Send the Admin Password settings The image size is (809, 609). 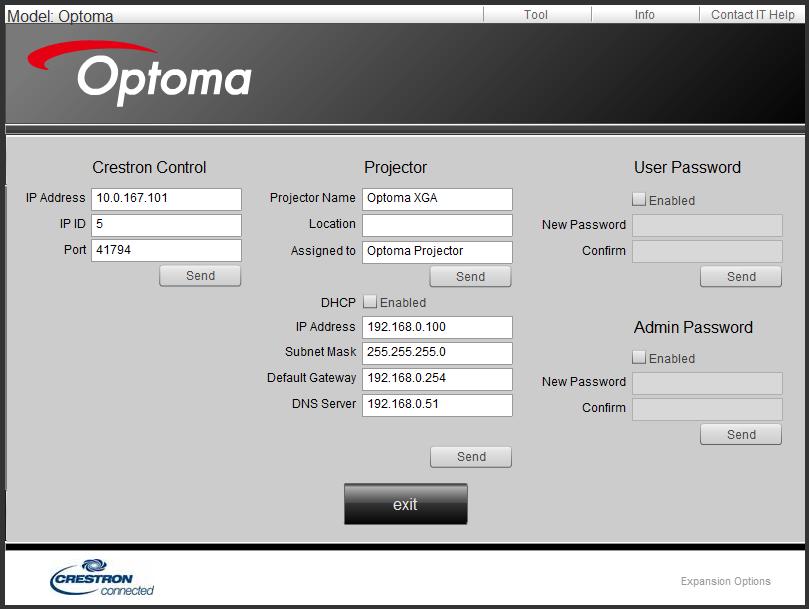[741, 435]
